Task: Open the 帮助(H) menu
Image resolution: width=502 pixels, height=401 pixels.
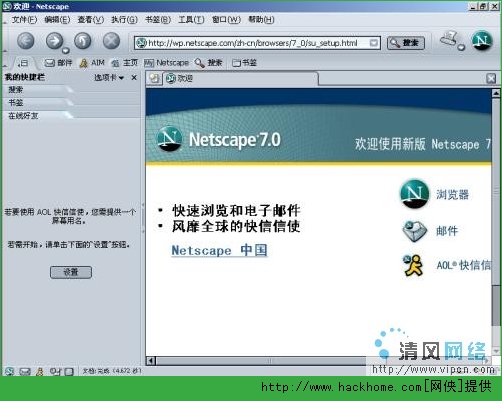Action: [x=261, y=20]
